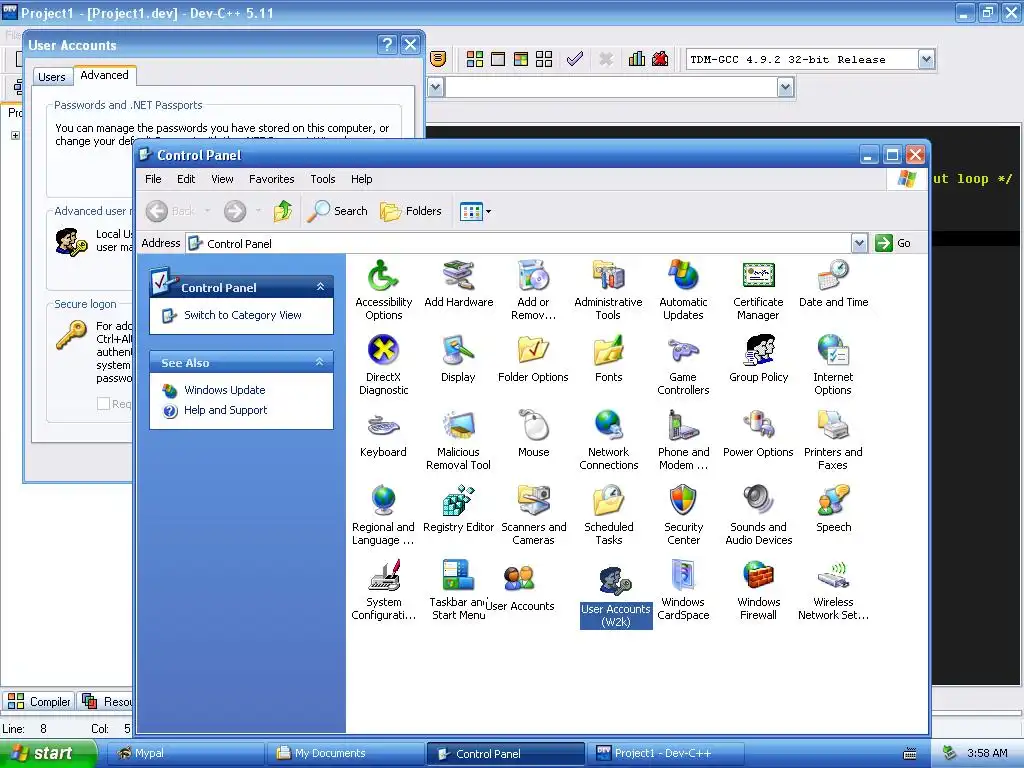Open Windows Firewall icon

[758, 590]
